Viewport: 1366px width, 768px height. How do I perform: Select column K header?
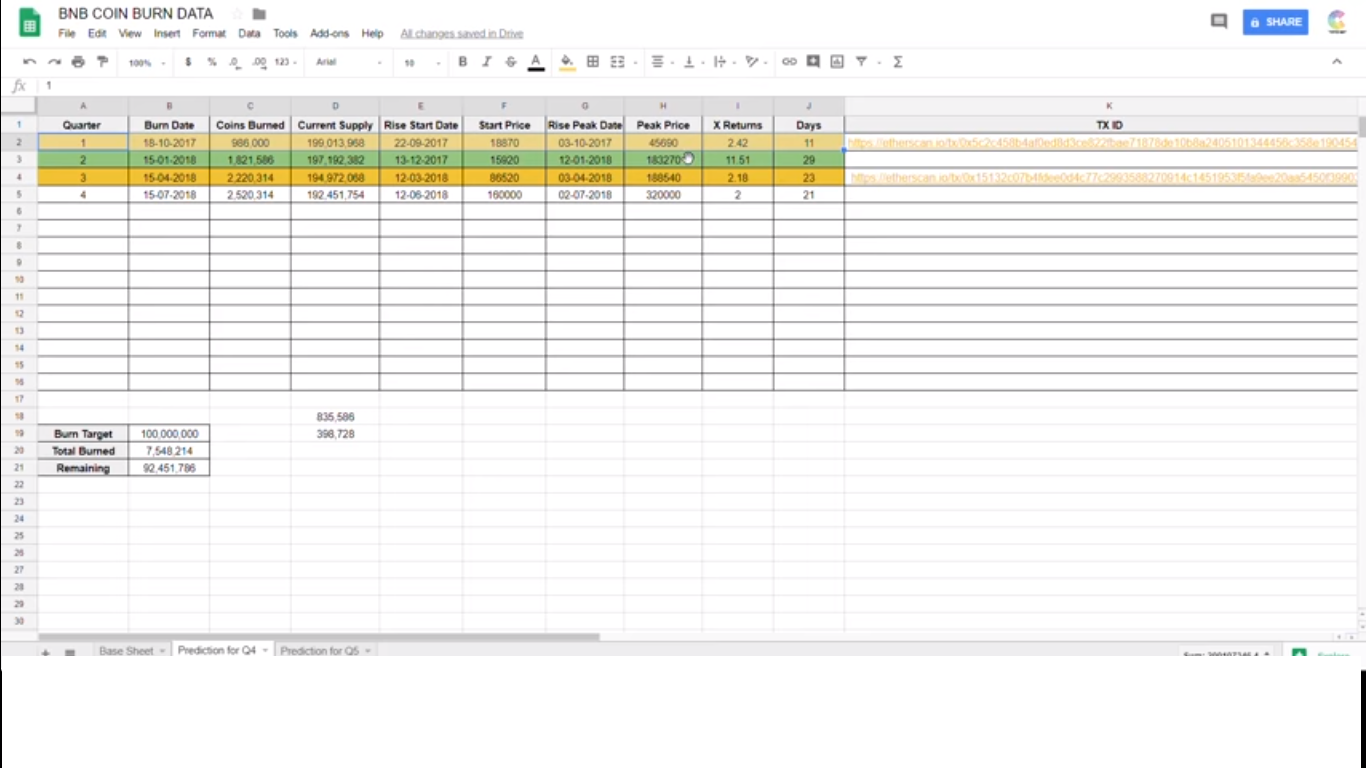pyautogui.click(x=1108, y=106)
